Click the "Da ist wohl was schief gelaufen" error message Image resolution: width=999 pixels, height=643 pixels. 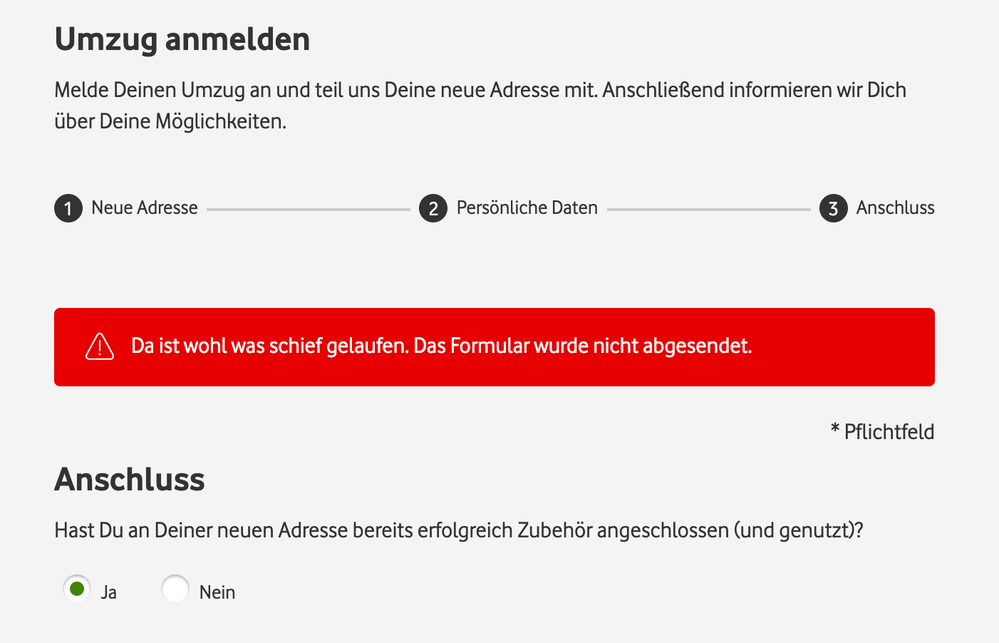click(441, 347)
